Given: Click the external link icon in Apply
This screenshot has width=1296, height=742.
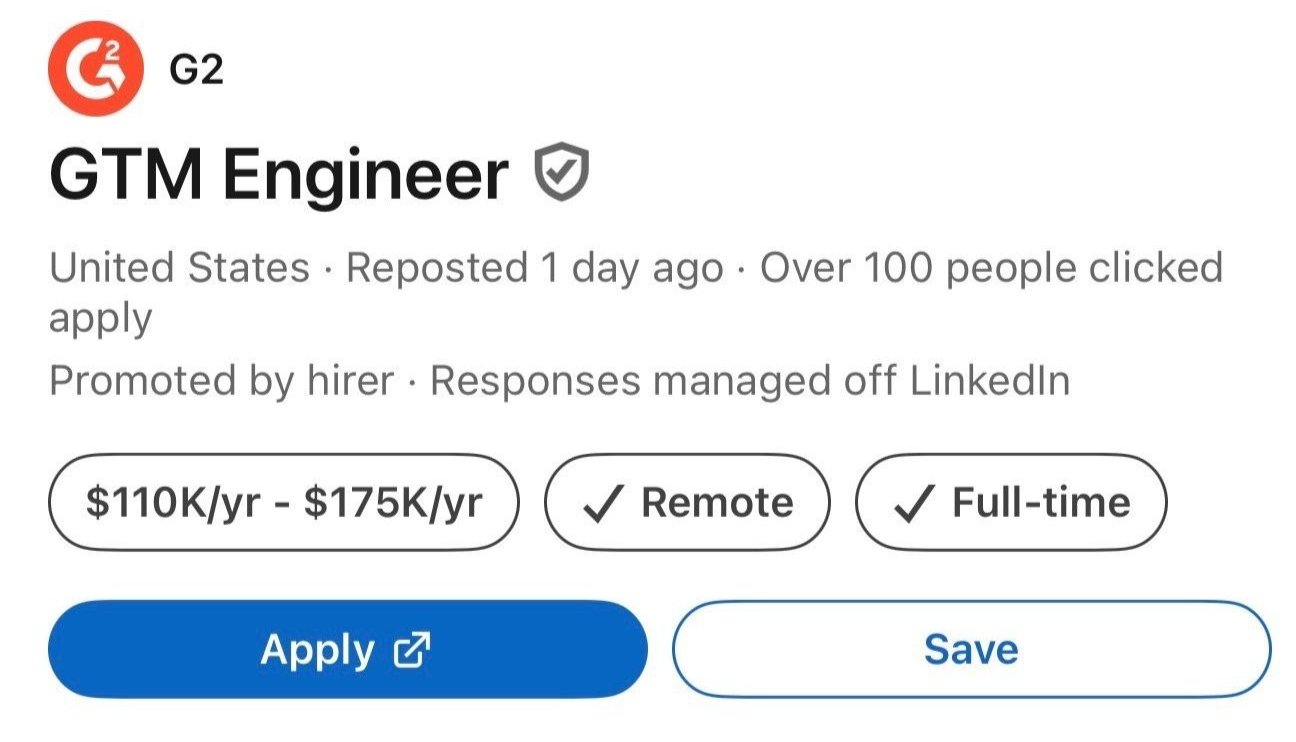Looking at the screenshot, I should (412, 651).
